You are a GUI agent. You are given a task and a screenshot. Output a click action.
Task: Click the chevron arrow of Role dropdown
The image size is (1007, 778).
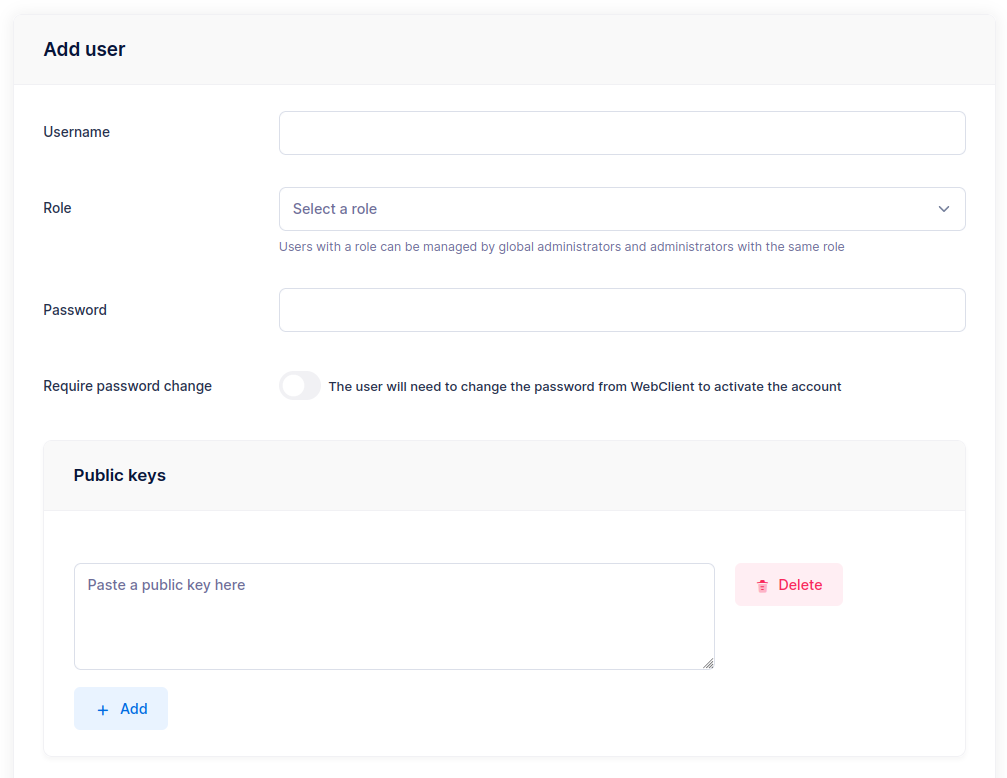pyautogui.click(x=943, y=209)
